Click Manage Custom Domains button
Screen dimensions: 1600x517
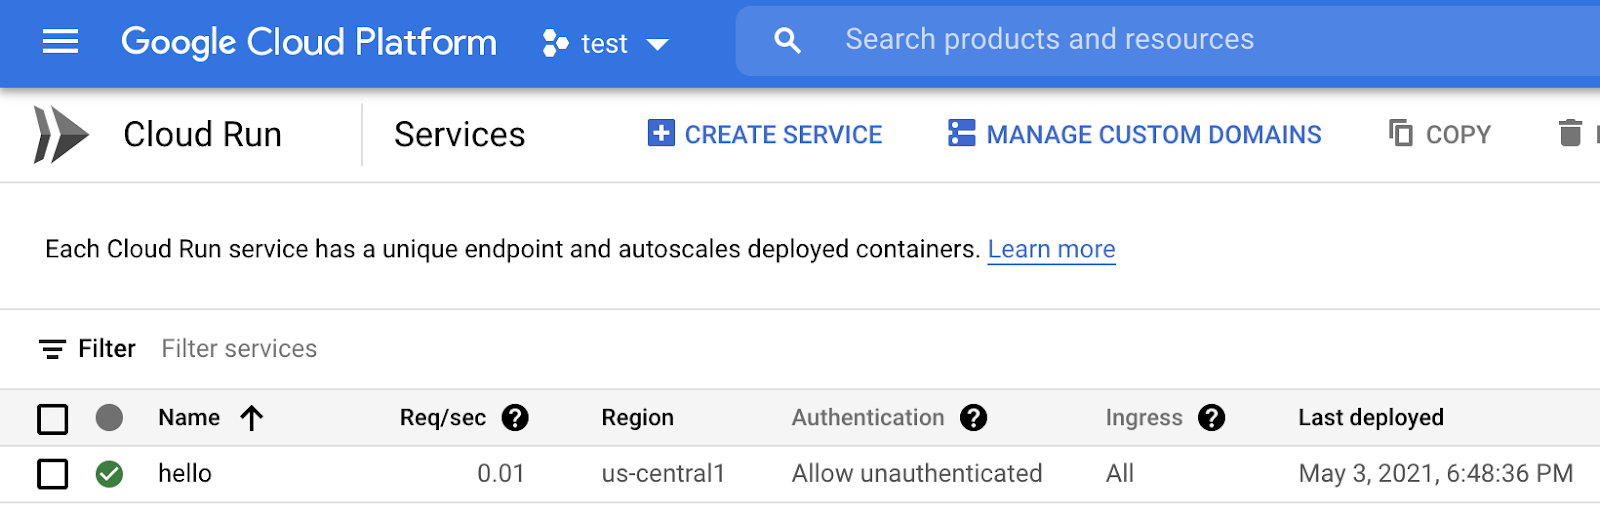point(1135,134)
